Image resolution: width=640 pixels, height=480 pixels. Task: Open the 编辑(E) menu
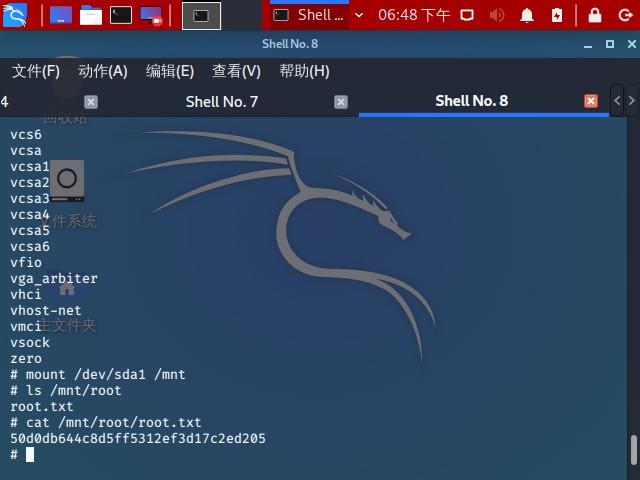click(170, 71)
